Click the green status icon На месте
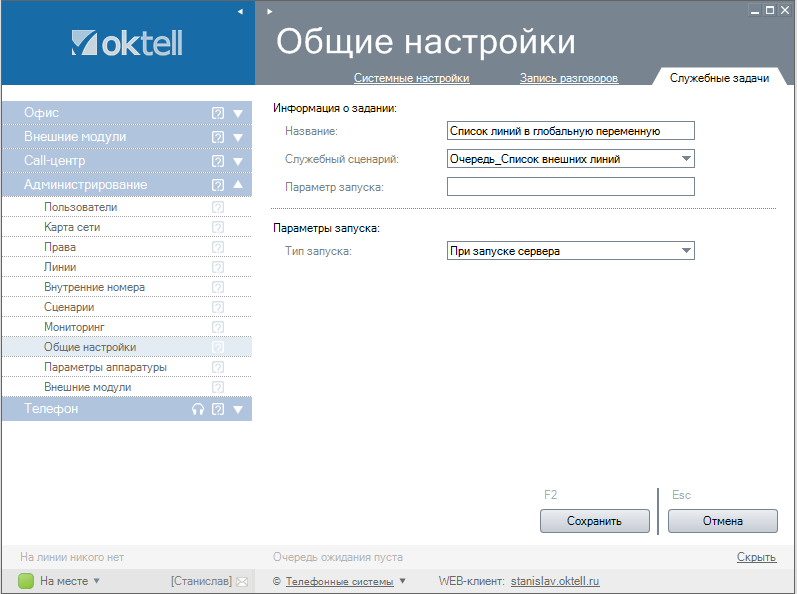 (x=26, y=581)
